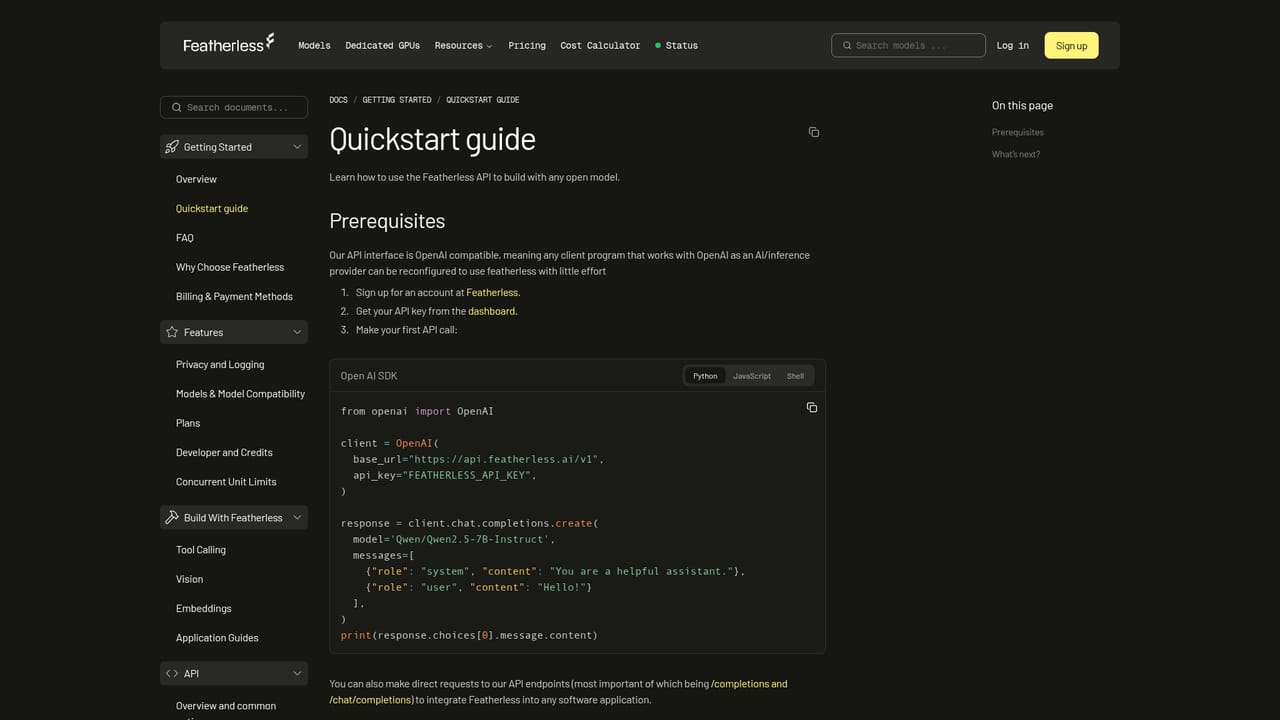
Task: Open Tool Calling in sidebar
Action: click(201, 550)
